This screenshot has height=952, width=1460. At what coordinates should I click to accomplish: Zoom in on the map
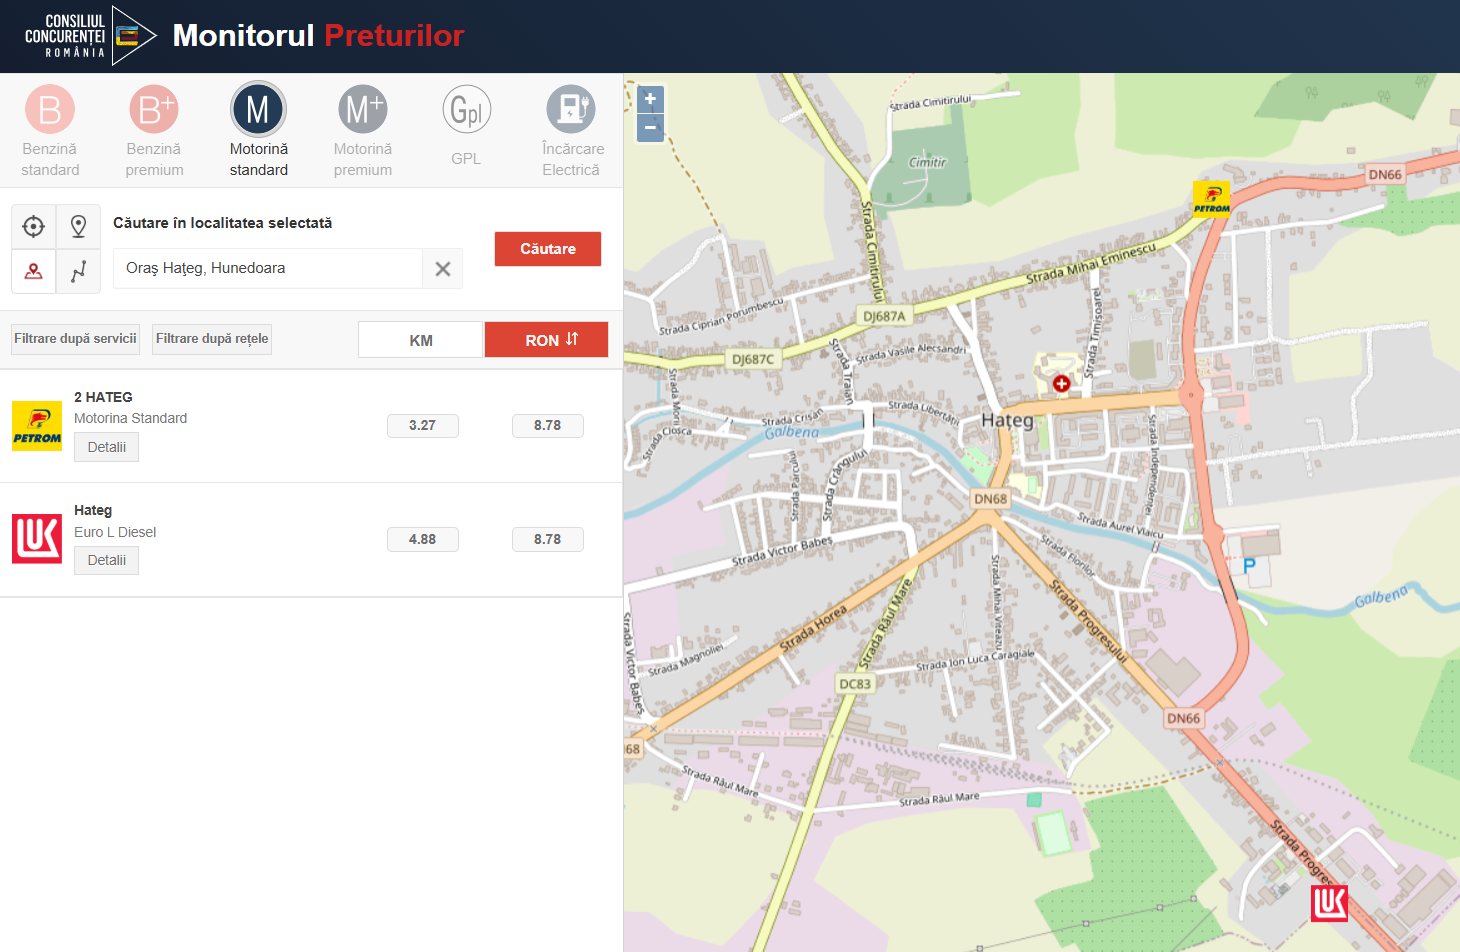[x=650, y=99]
